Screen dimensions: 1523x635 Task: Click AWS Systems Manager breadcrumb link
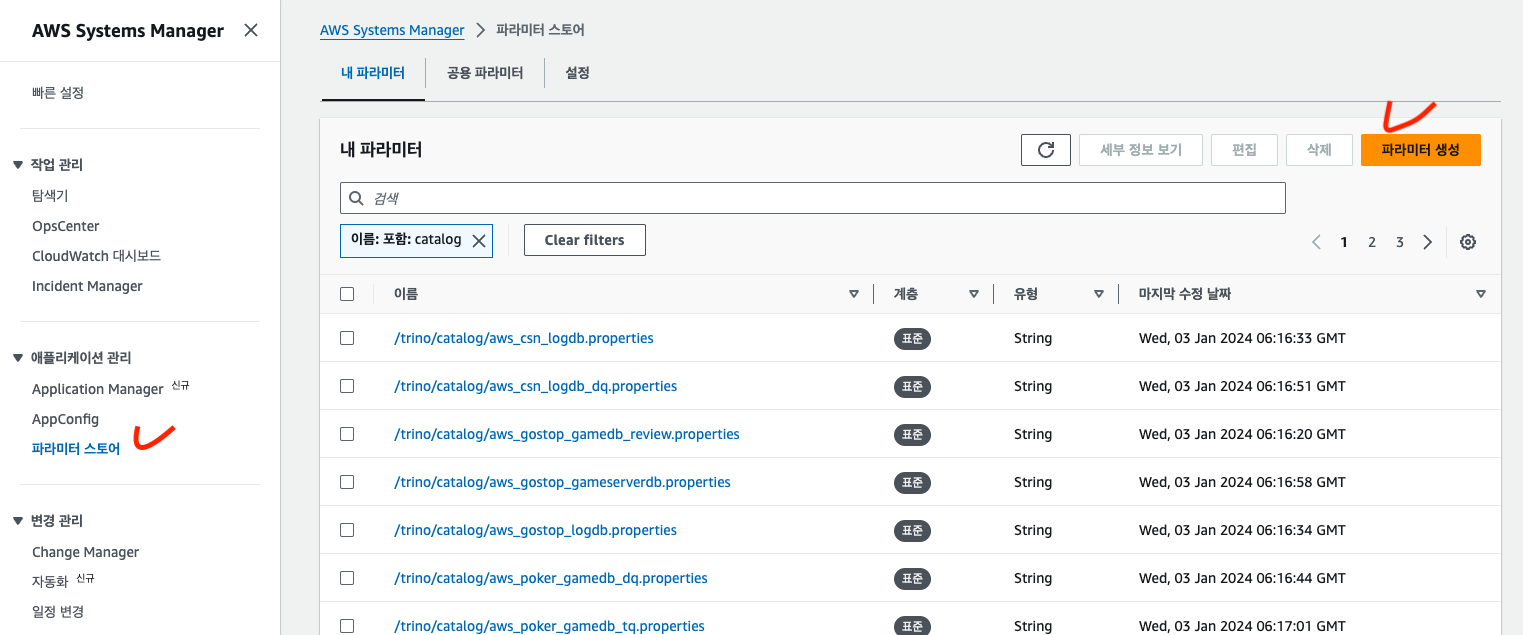(392, 30)
